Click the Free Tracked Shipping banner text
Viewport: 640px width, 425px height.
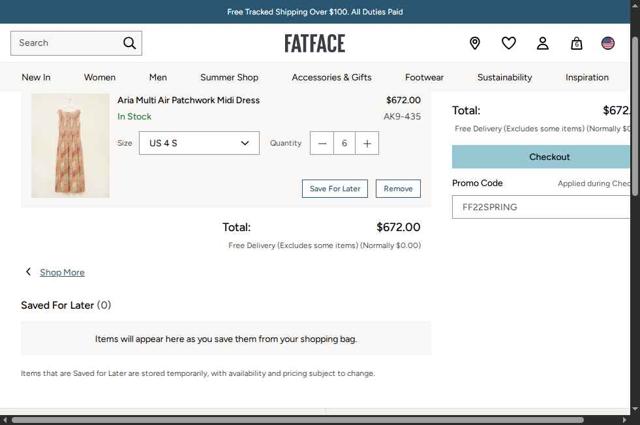[315, 12]
